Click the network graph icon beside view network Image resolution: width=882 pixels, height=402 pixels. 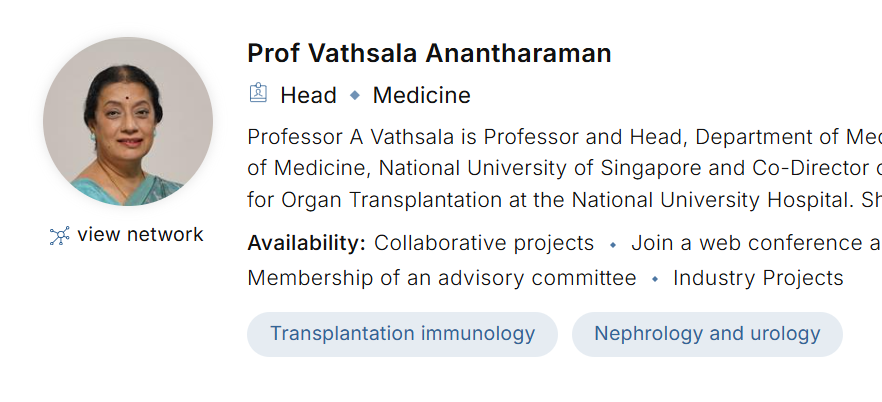59,236
